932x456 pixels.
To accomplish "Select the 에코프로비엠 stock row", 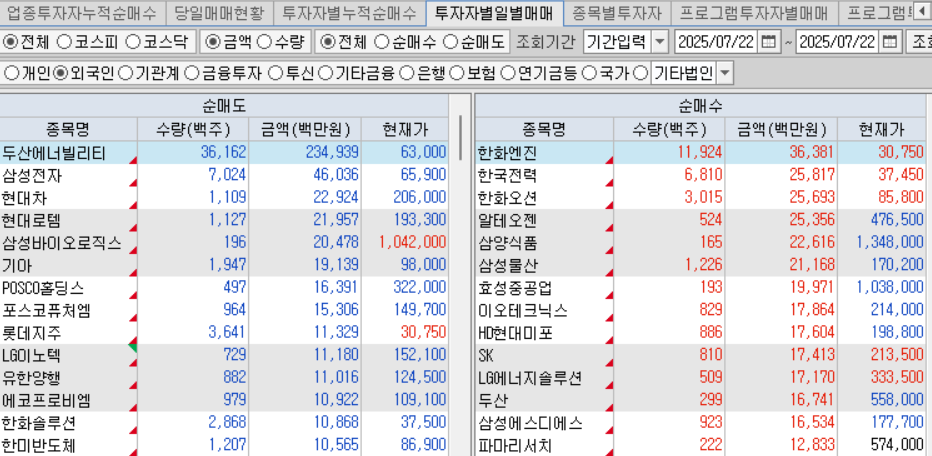I will (224, 401).
